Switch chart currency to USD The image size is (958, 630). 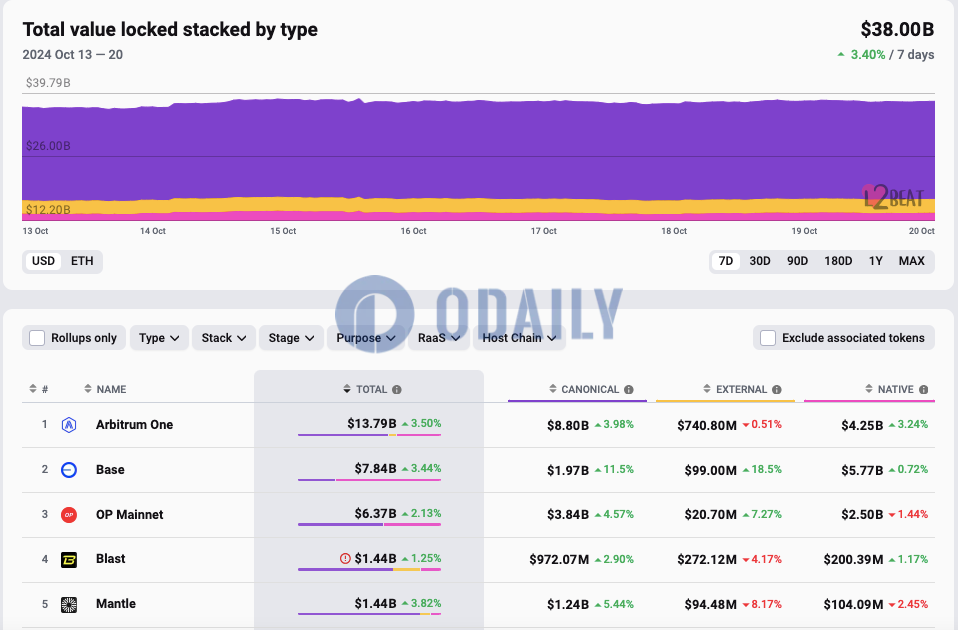point(43,261)
